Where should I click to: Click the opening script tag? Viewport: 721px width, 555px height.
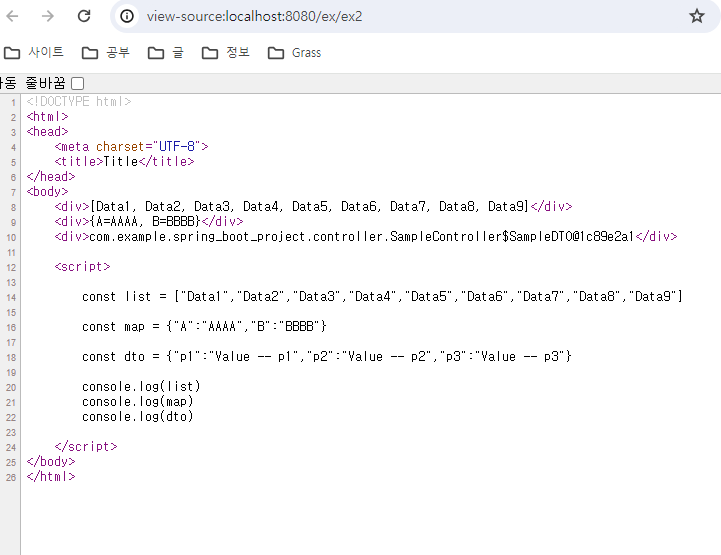coord(82,266)
